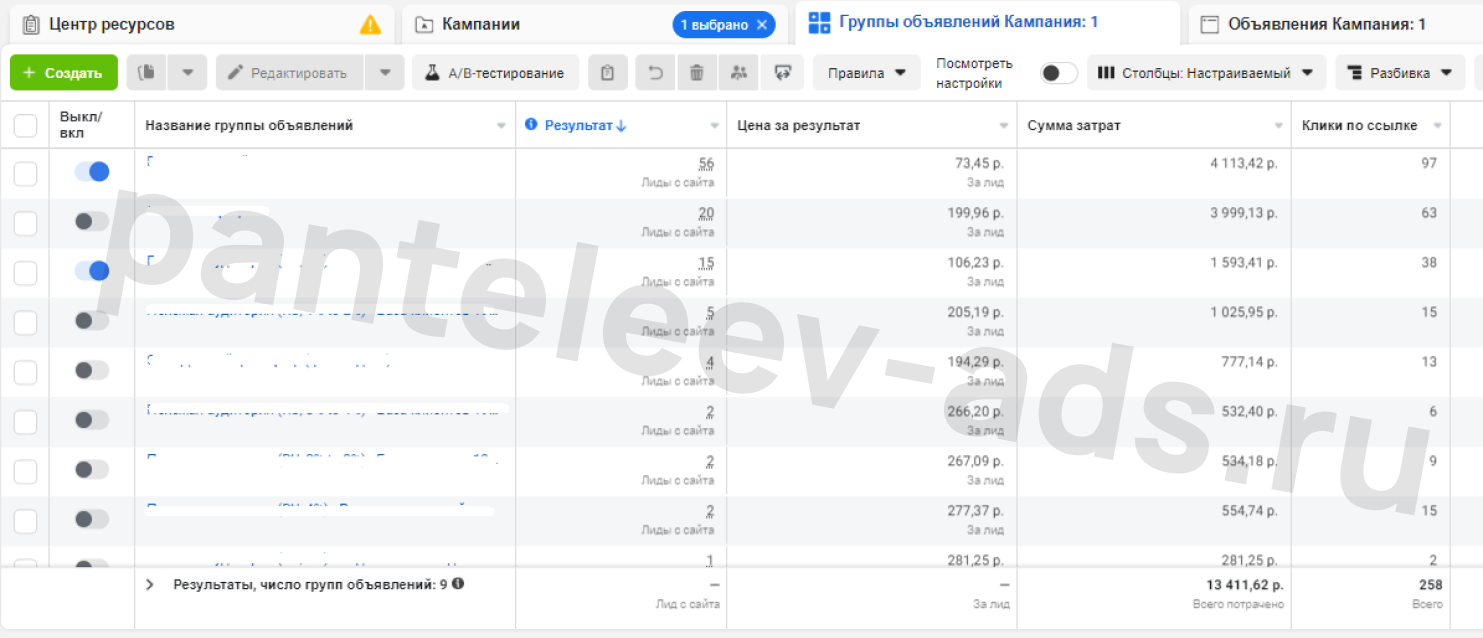The image size is (1483, 638).
Task: Tick checkbox of row with 205,19 р. price
Action: 25,322
